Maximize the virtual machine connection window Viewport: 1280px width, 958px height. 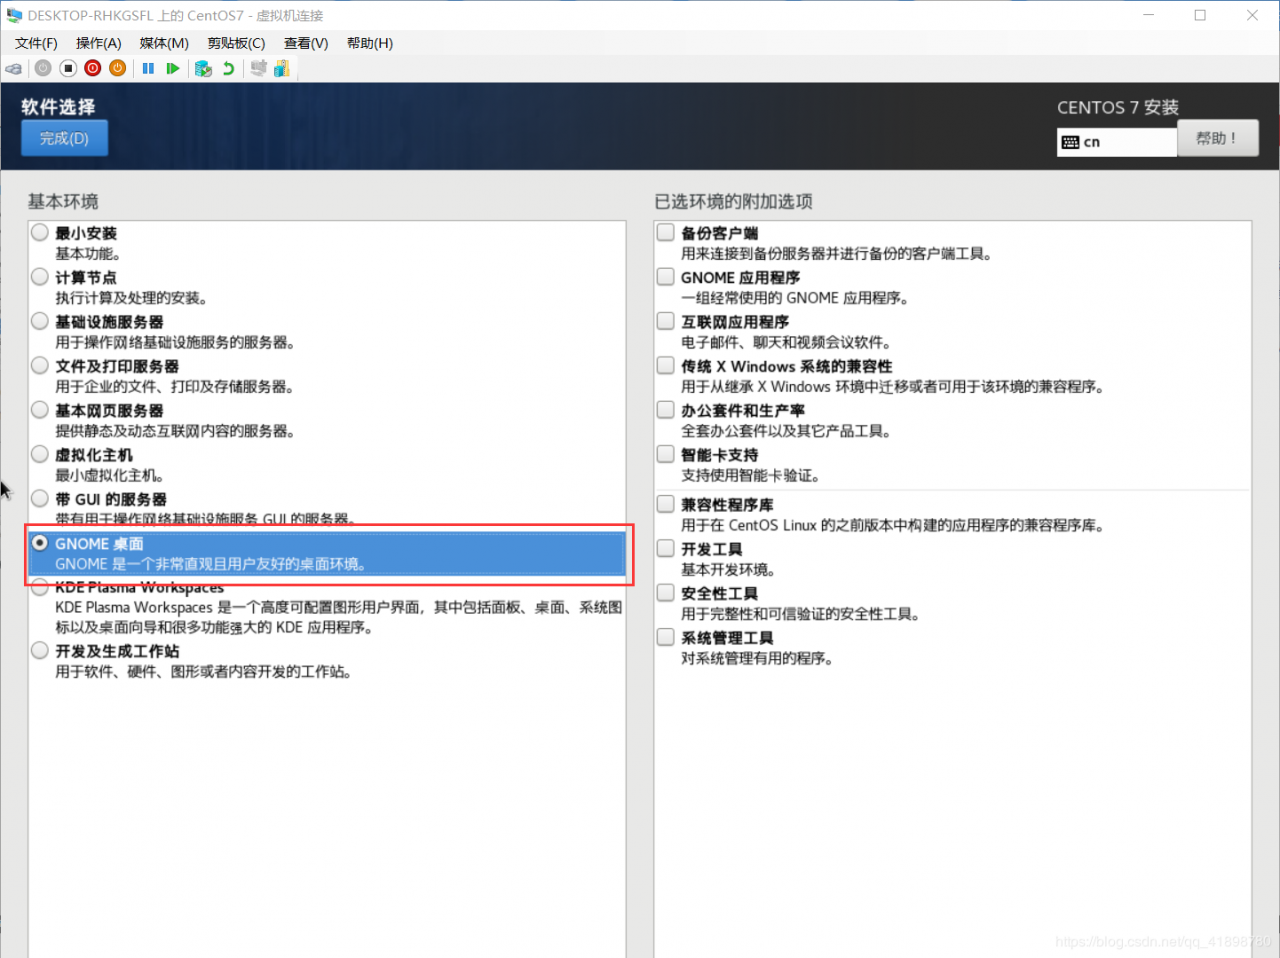[1200, 15]
